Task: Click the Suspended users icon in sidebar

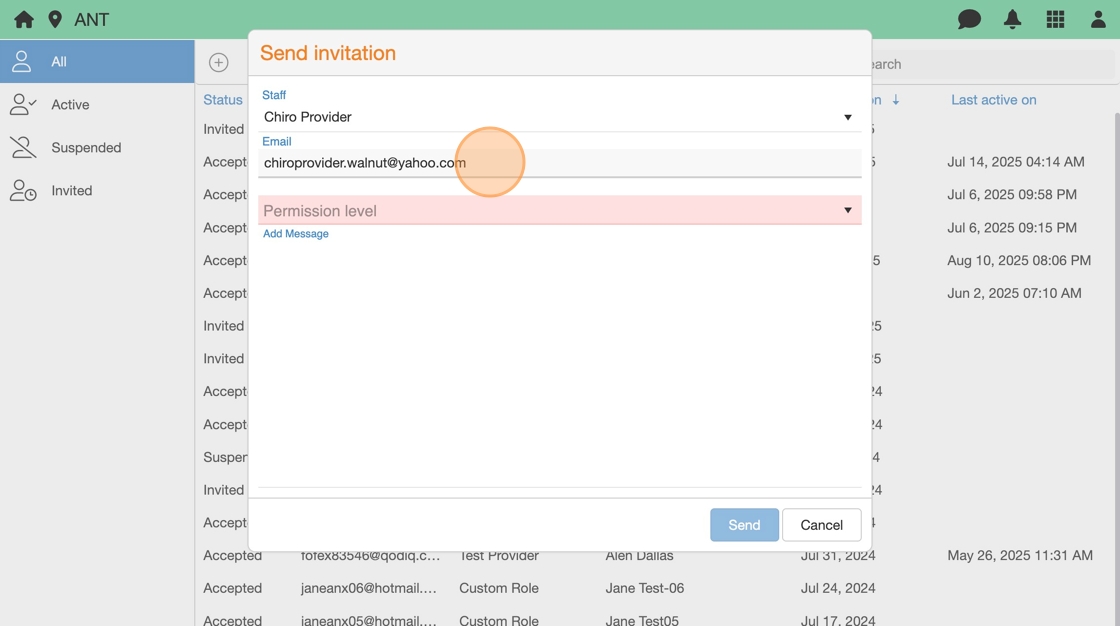Action: click(x=23, y=147)
